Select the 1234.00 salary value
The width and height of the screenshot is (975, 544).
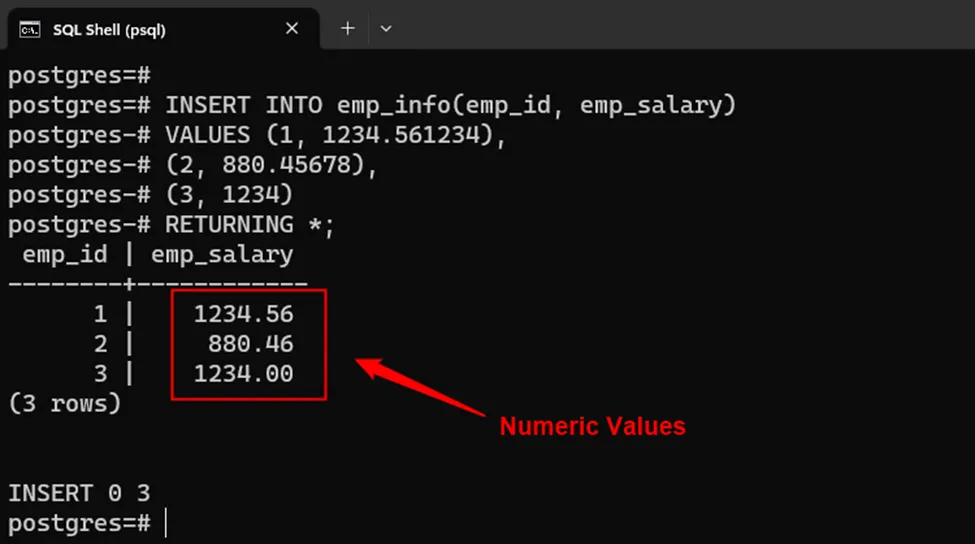[244, 374]
